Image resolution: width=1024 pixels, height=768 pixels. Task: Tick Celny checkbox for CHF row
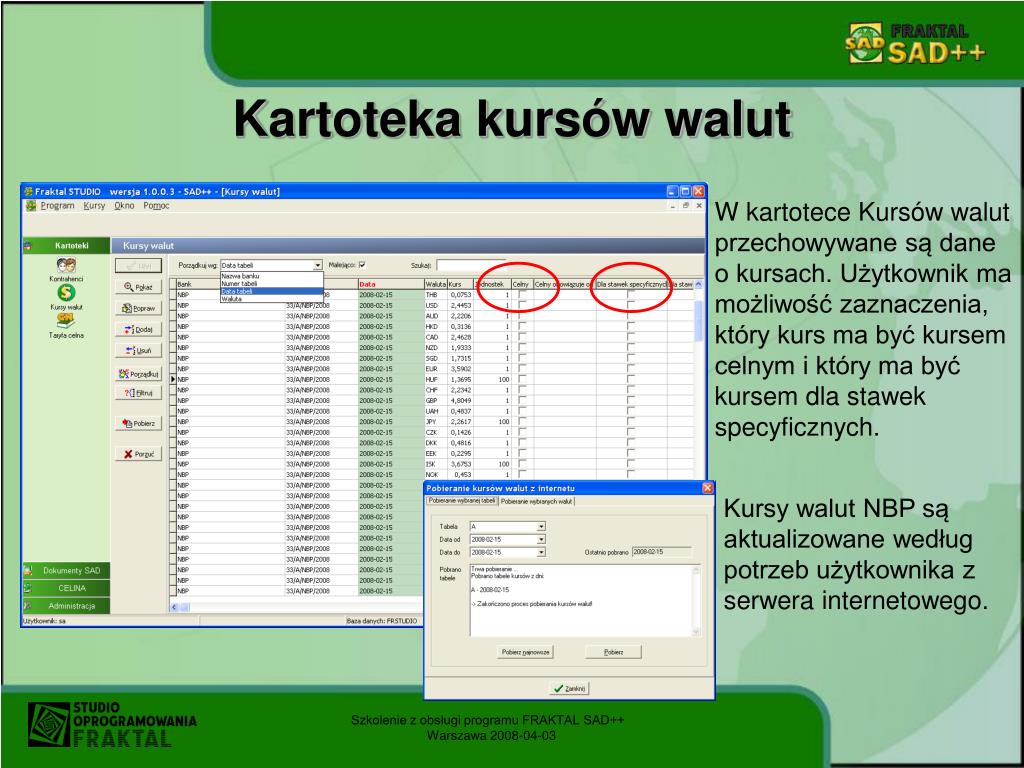point(522,390)
